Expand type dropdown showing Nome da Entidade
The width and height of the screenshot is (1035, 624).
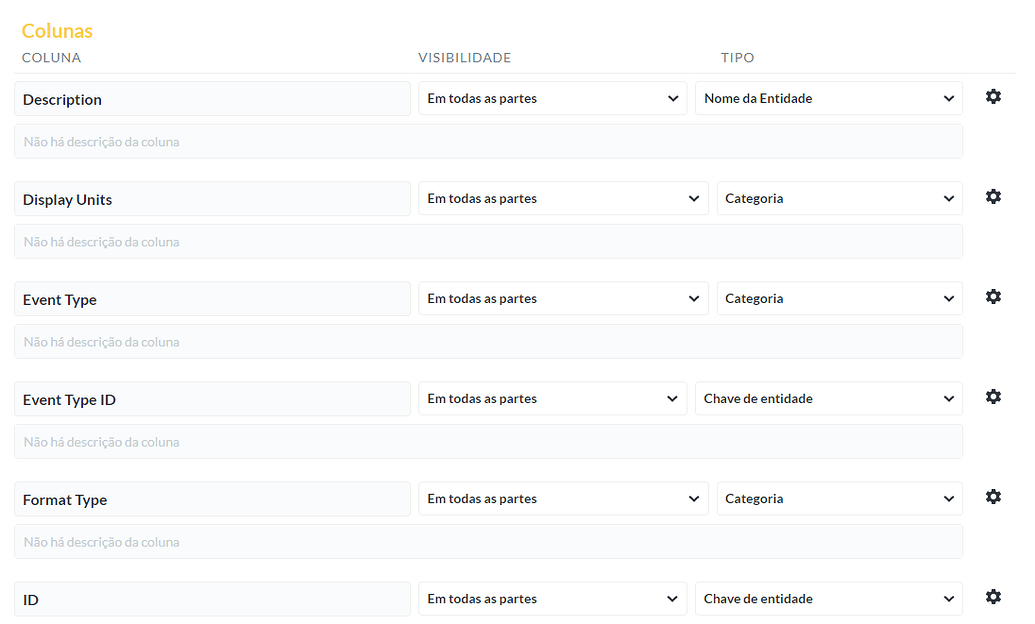coord(828,98)
